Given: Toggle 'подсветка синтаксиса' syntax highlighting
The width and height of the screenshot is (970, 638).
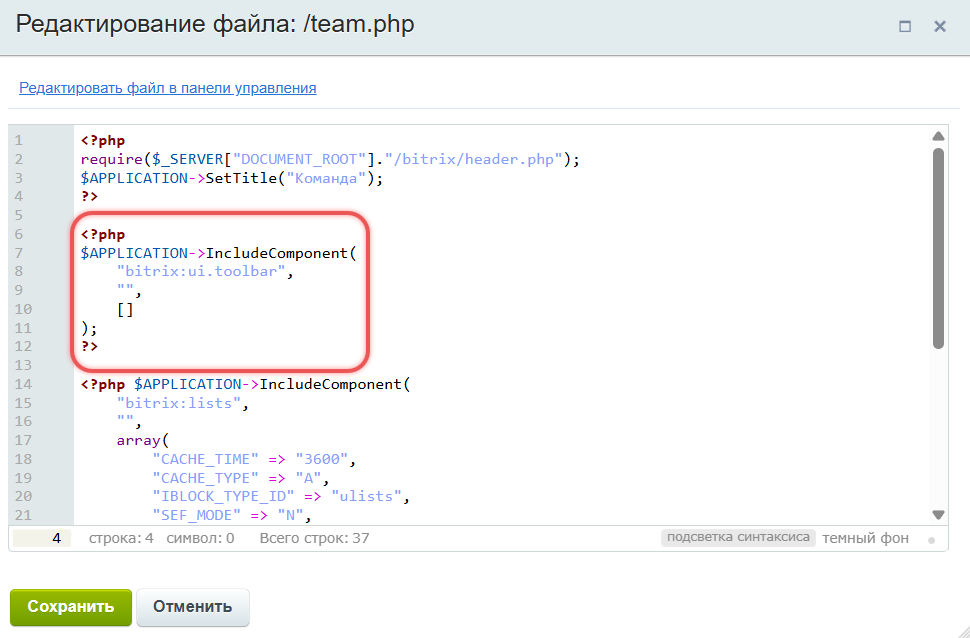Looking at the screenshot, I should (x=738, y=537).
